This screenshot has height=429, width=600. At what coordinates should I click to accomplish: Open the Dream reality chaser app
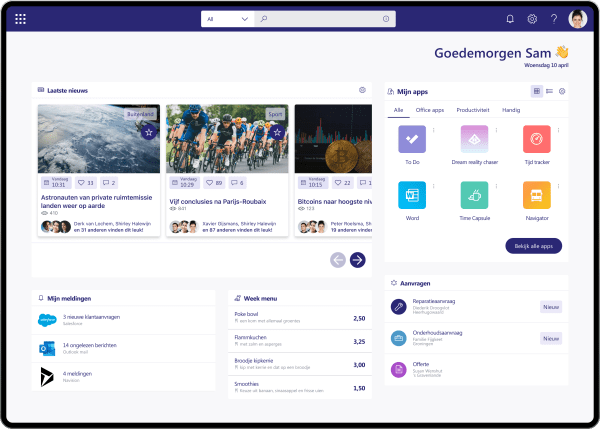(x=474, y=138)
